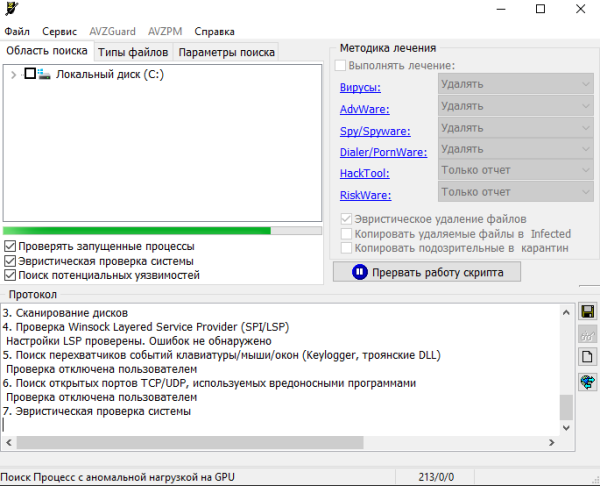This screenshot has width=600, height=486.
Task: Open the Spy/Spyware link
Action: click(375, 131)
